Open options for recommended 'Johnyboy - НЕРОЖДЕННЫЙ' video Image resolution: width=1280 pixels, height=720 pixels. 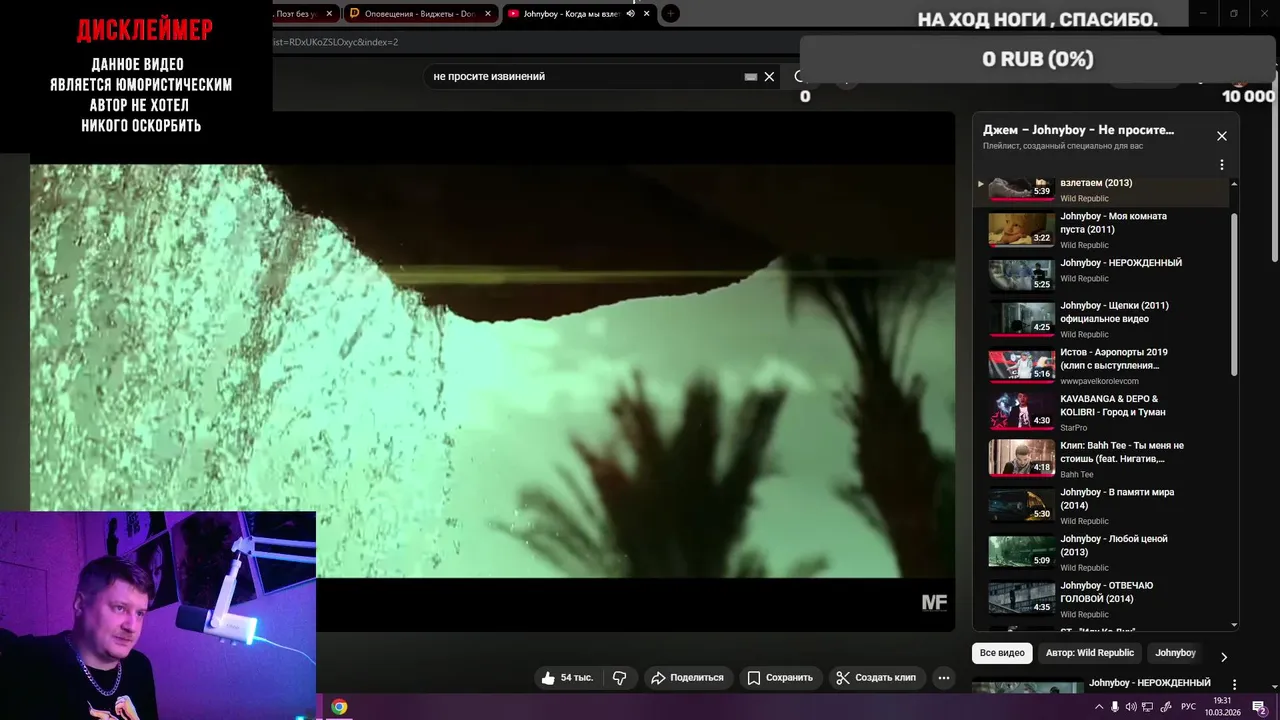pyautogui.click(x=1234, y=685)
